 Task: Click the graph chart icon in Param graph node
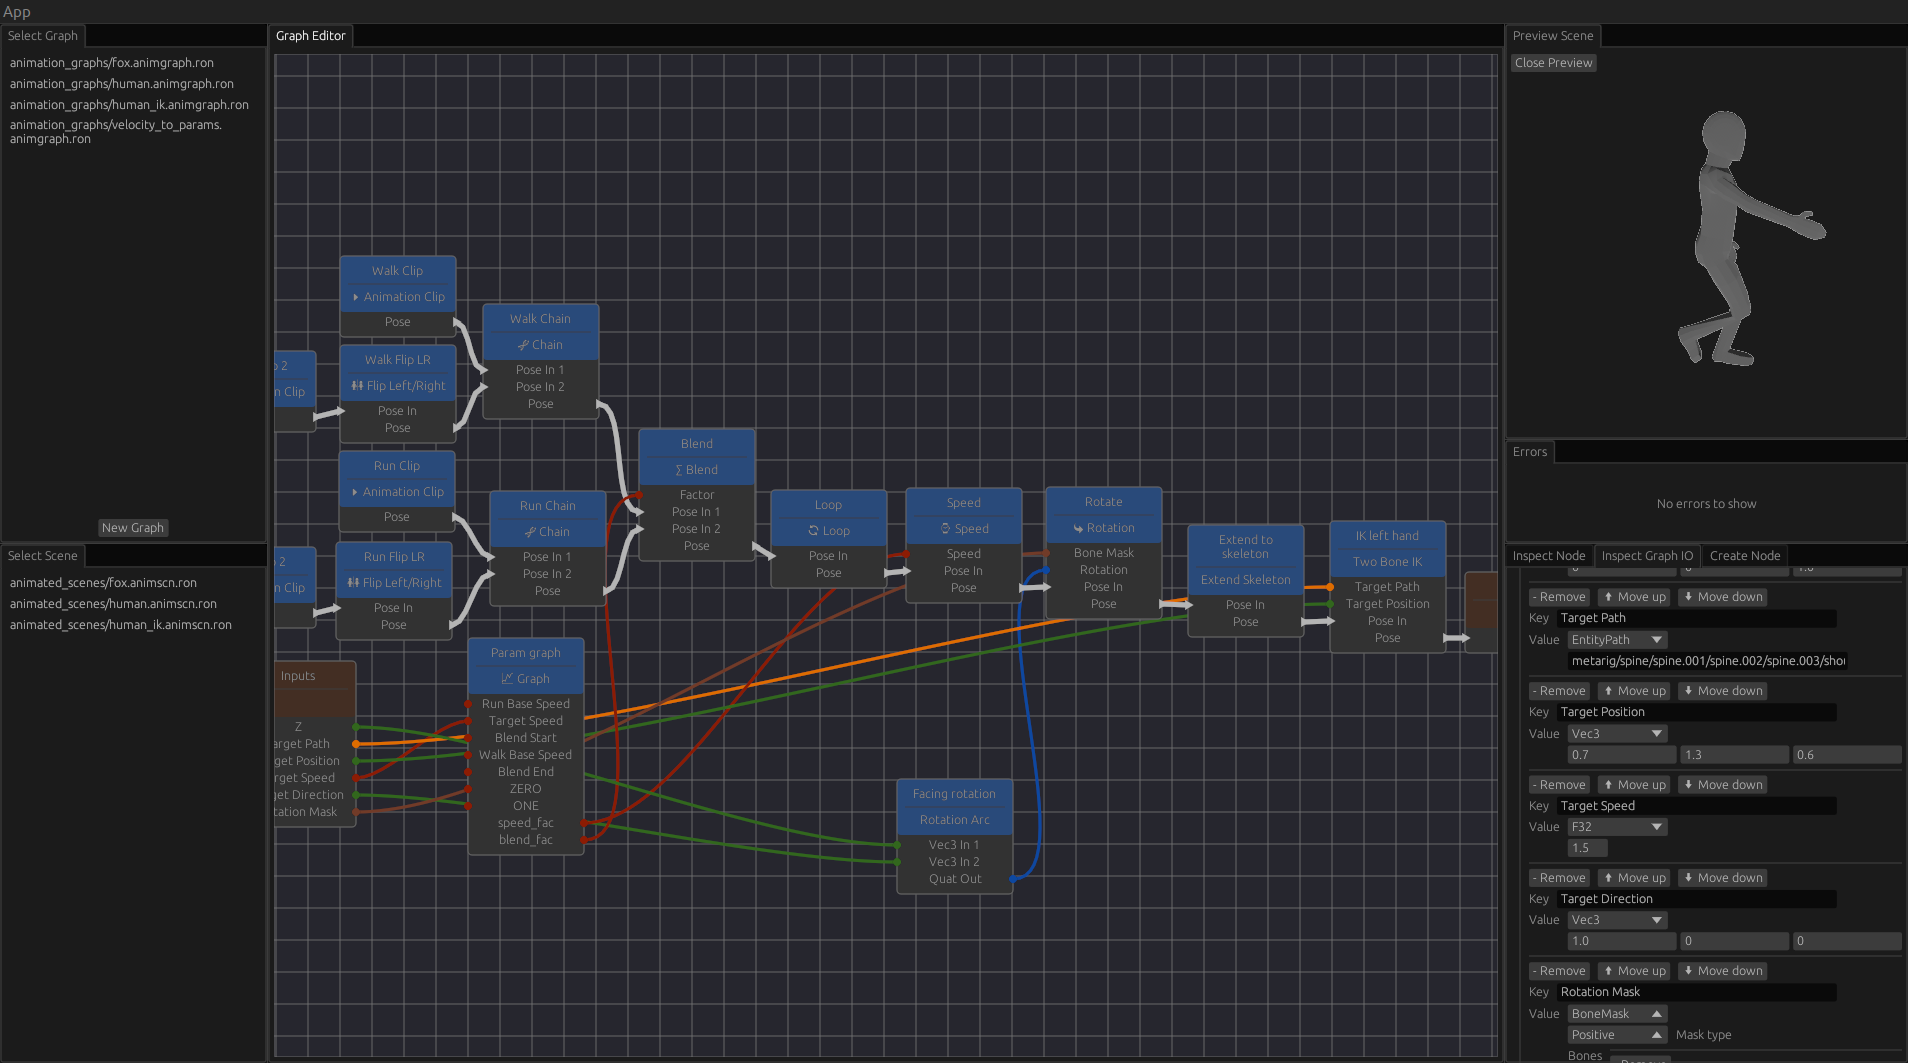[x=507, y=679]
